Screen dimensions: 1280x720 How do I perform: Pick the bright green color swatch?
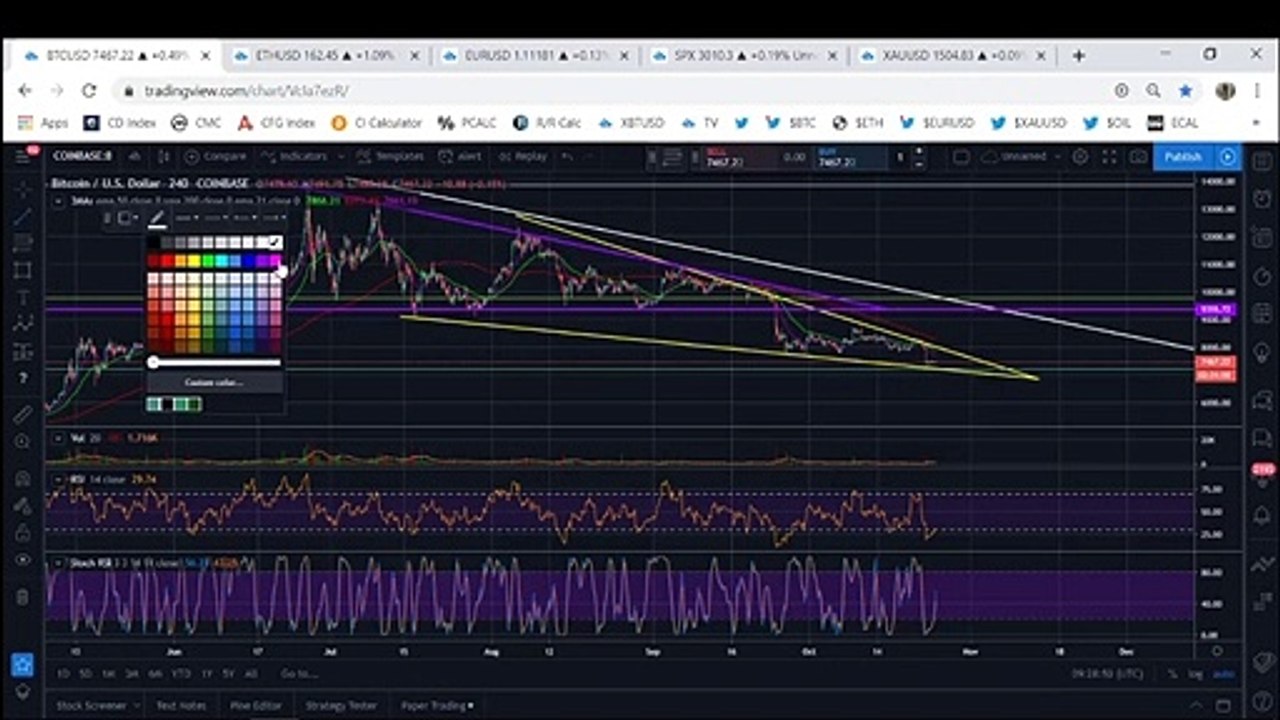207,261
